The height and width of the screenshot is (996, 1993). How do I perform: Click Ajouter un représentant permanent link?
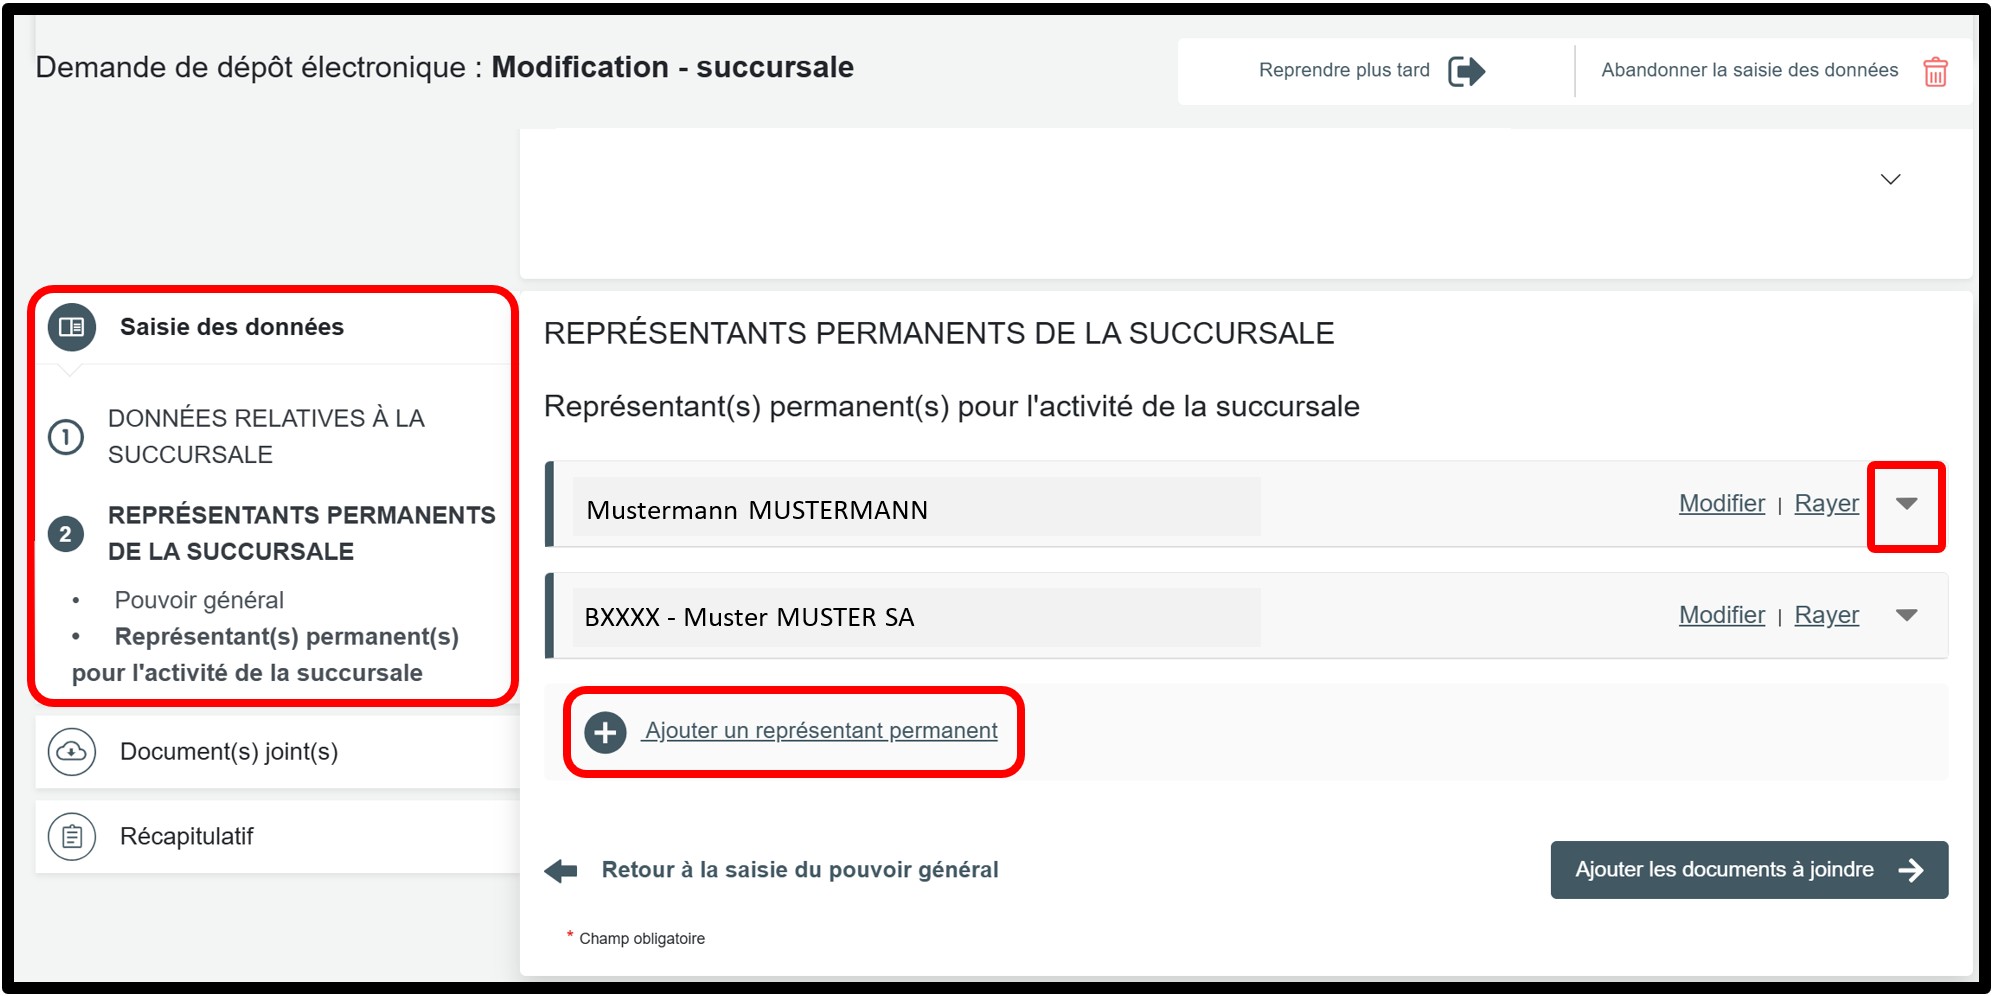(x=821, y=731)
